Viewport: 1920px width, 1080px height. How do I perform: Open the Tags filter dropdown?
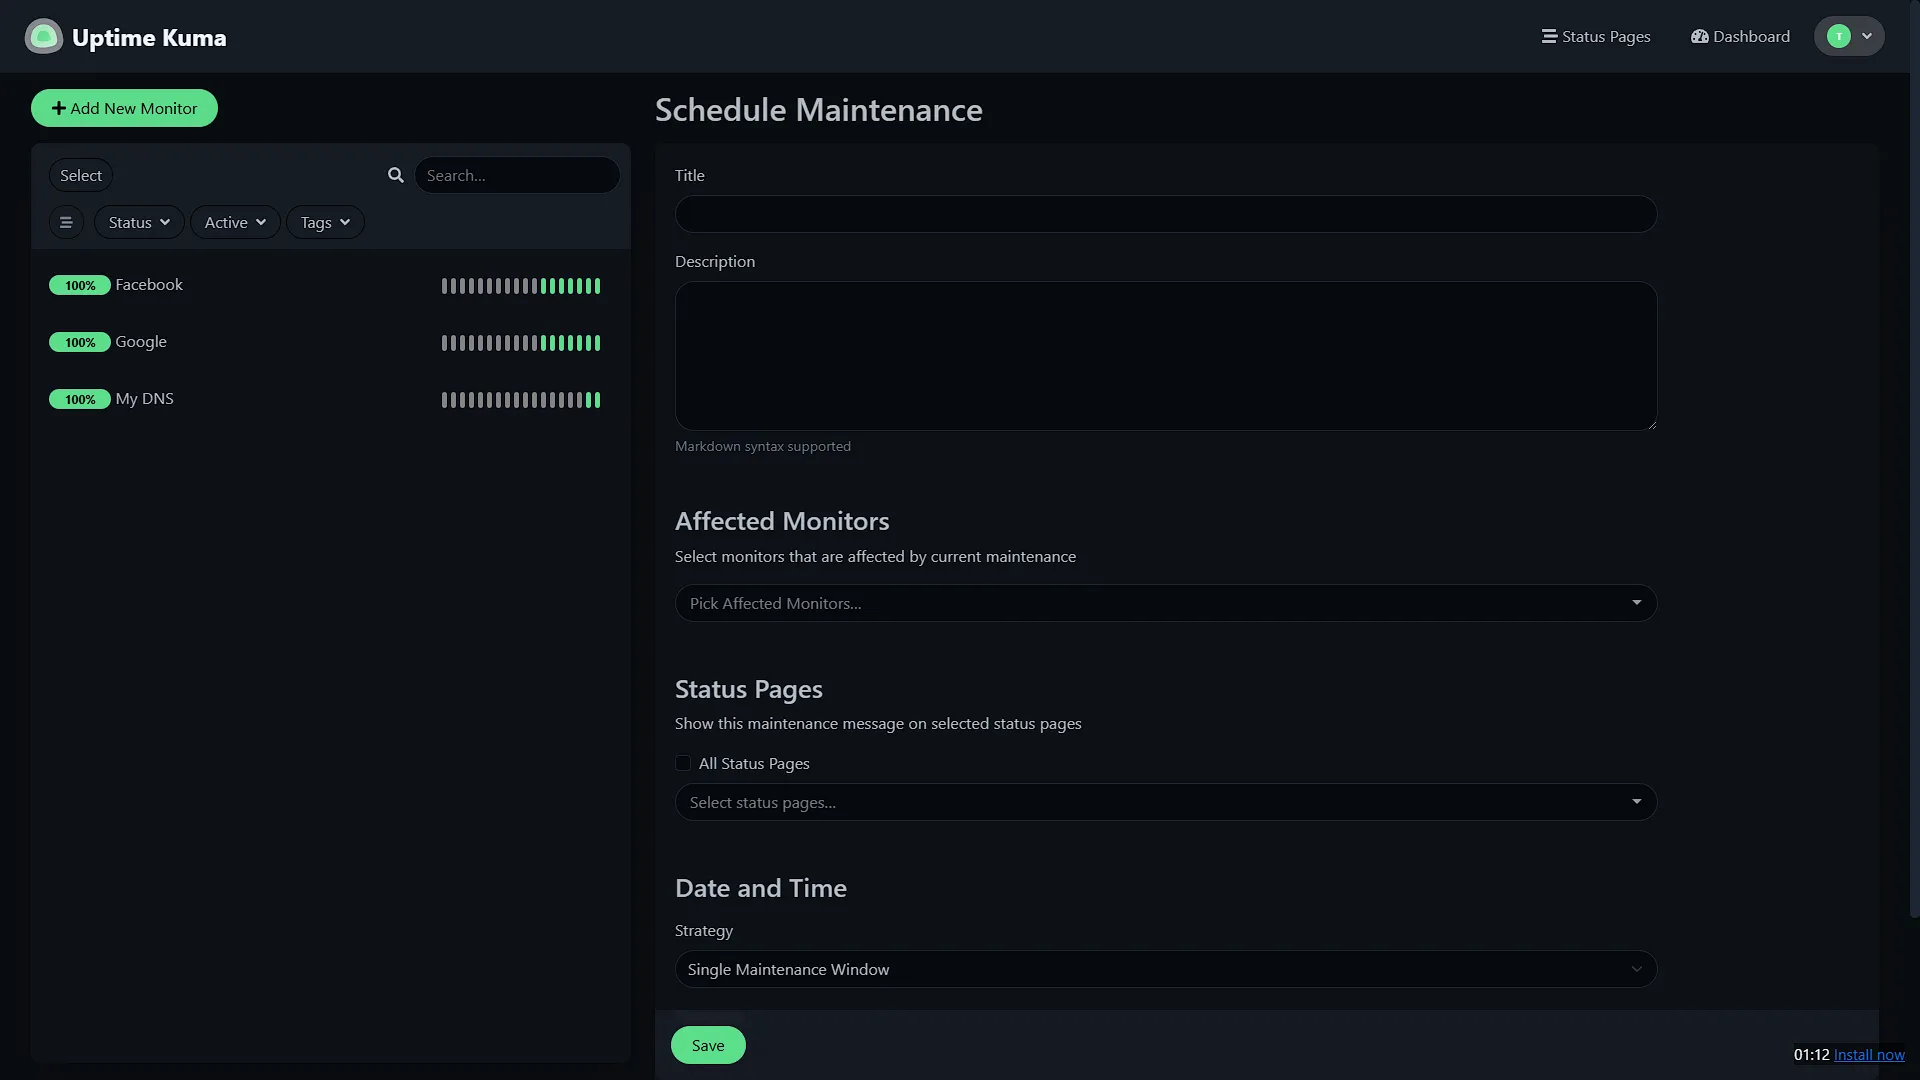(x=325, y=222)
